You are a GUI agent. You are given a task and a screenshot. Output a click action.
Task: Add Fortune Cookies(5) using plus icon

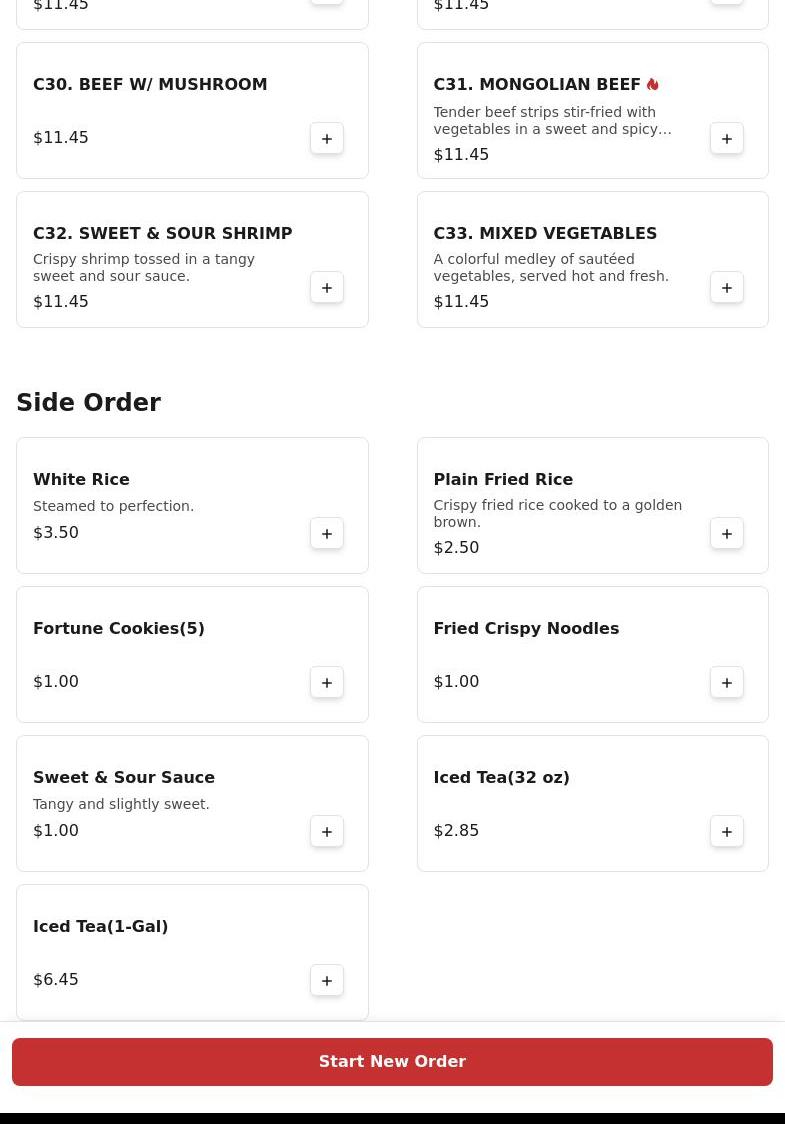pos(327,682)
